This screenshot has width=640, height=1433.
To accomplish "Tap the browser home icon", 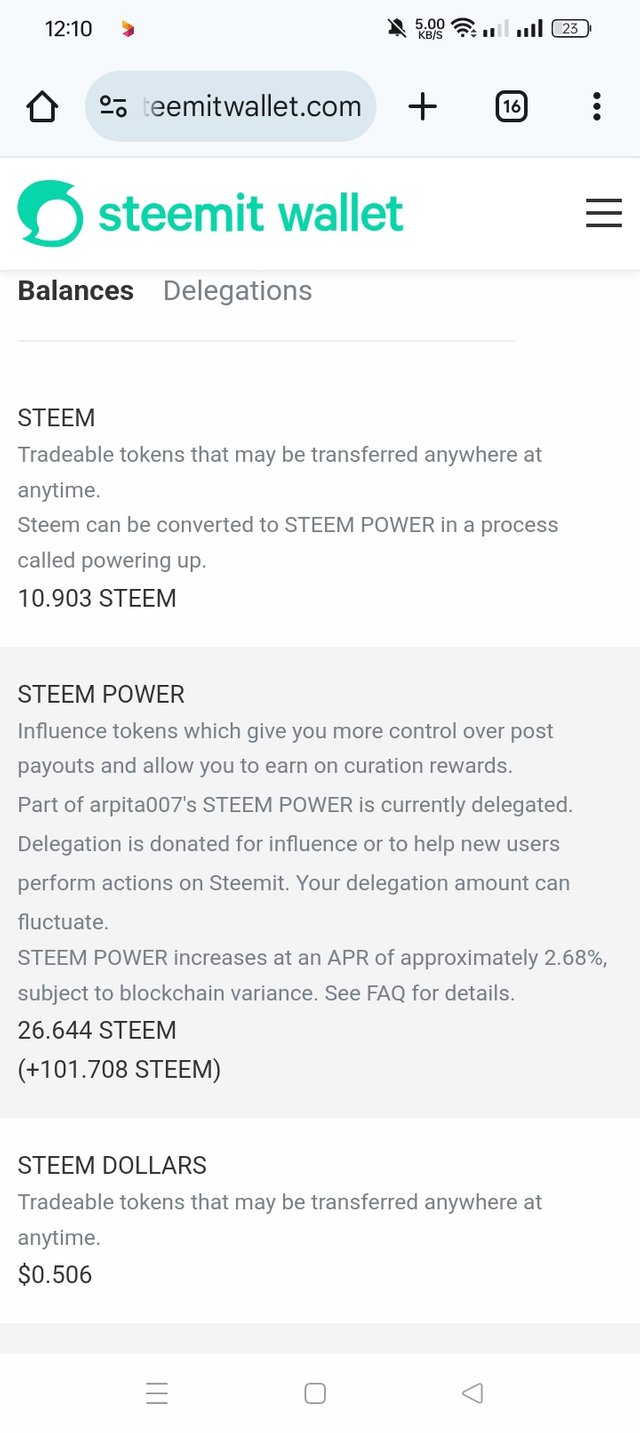I will click(x=42, y=106).
